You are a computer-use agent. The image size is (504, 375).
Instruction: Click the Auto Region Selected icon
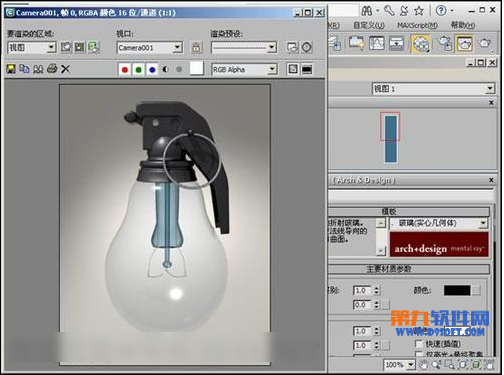[80, 48]
